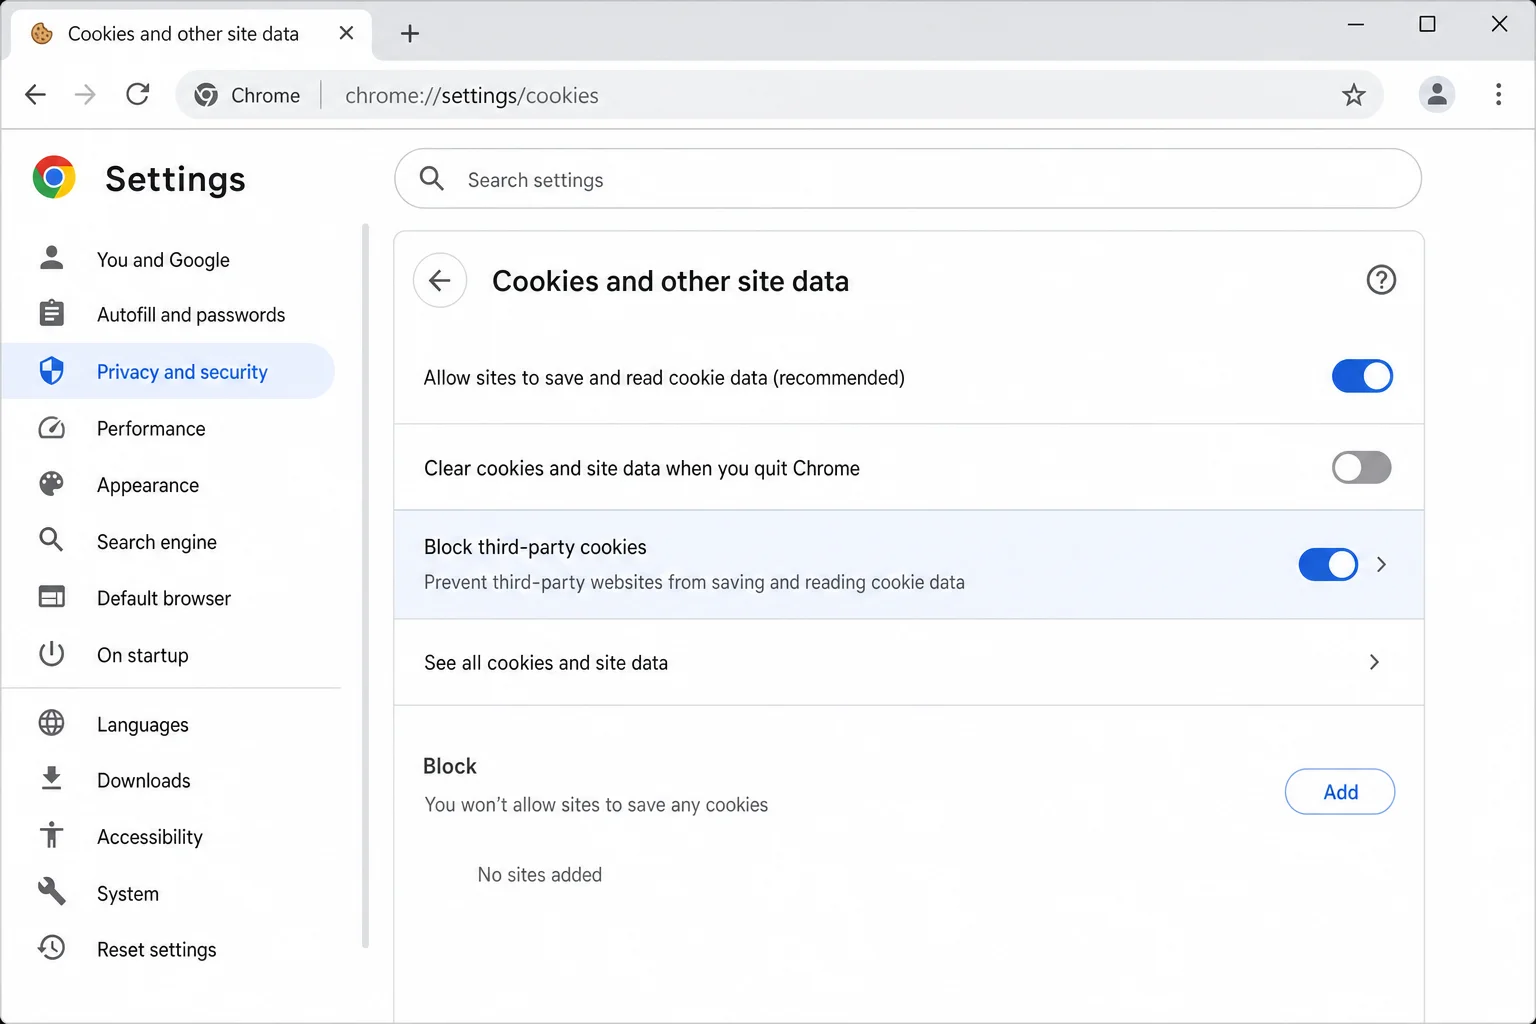Click the window icon for Default browser
The width and height of the screenshot is (1536, 1024).
pos(51,597)
